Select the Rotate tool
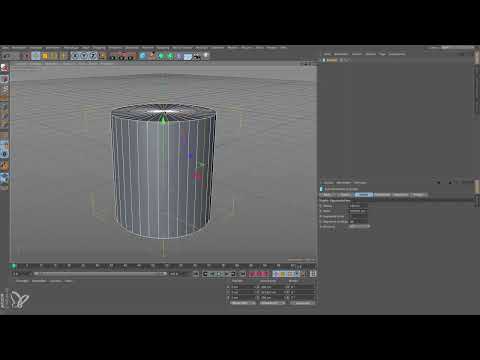 click(x=53, y=56)
